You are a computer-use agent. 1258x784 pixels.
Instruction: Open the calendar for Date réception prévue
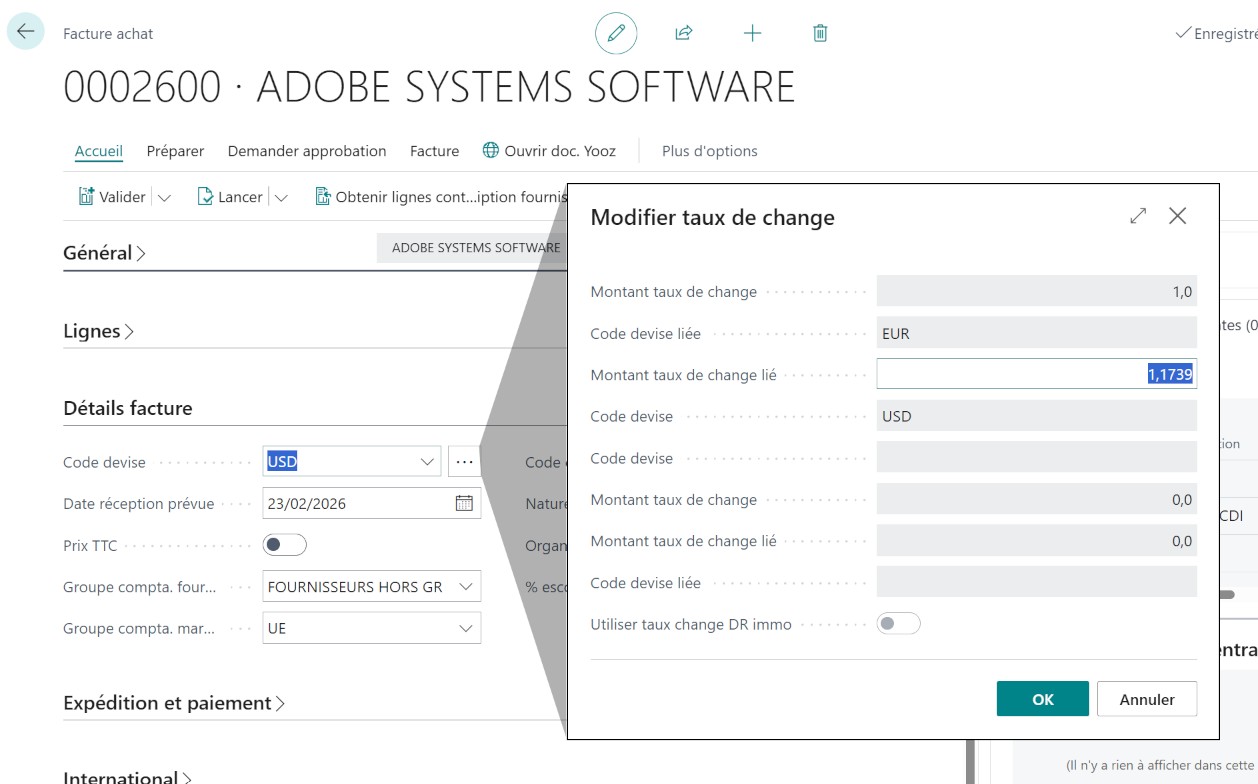(464, 503)
